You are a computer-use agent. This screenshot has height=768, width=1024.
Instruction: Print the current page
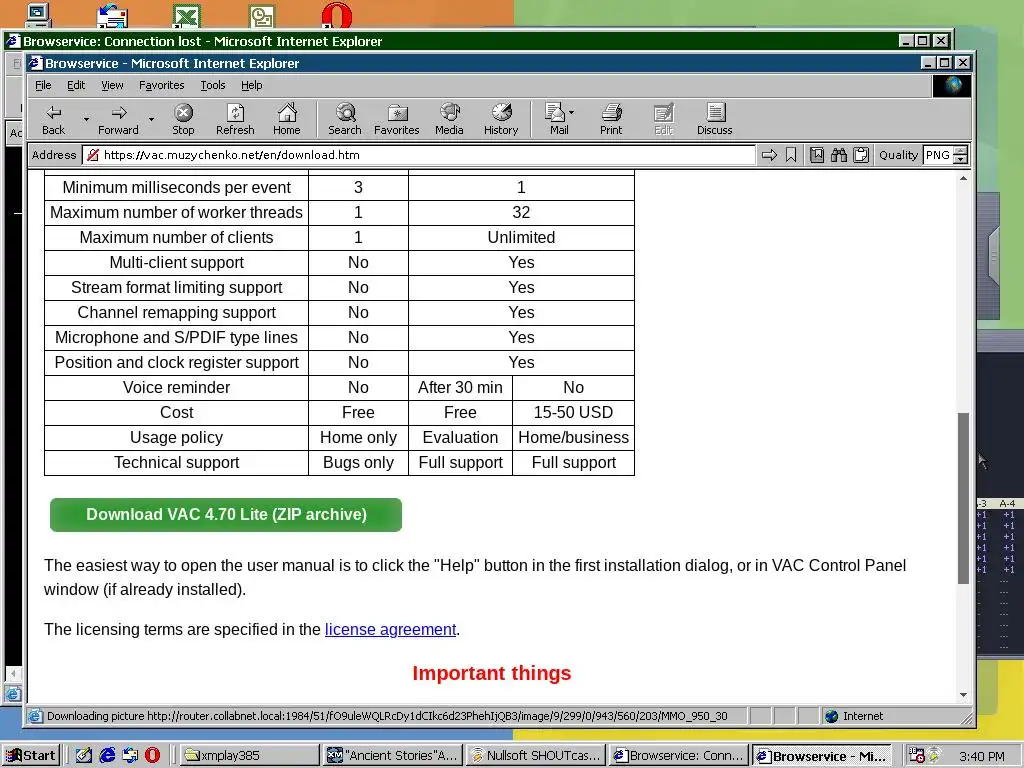(x=611, y=120)
